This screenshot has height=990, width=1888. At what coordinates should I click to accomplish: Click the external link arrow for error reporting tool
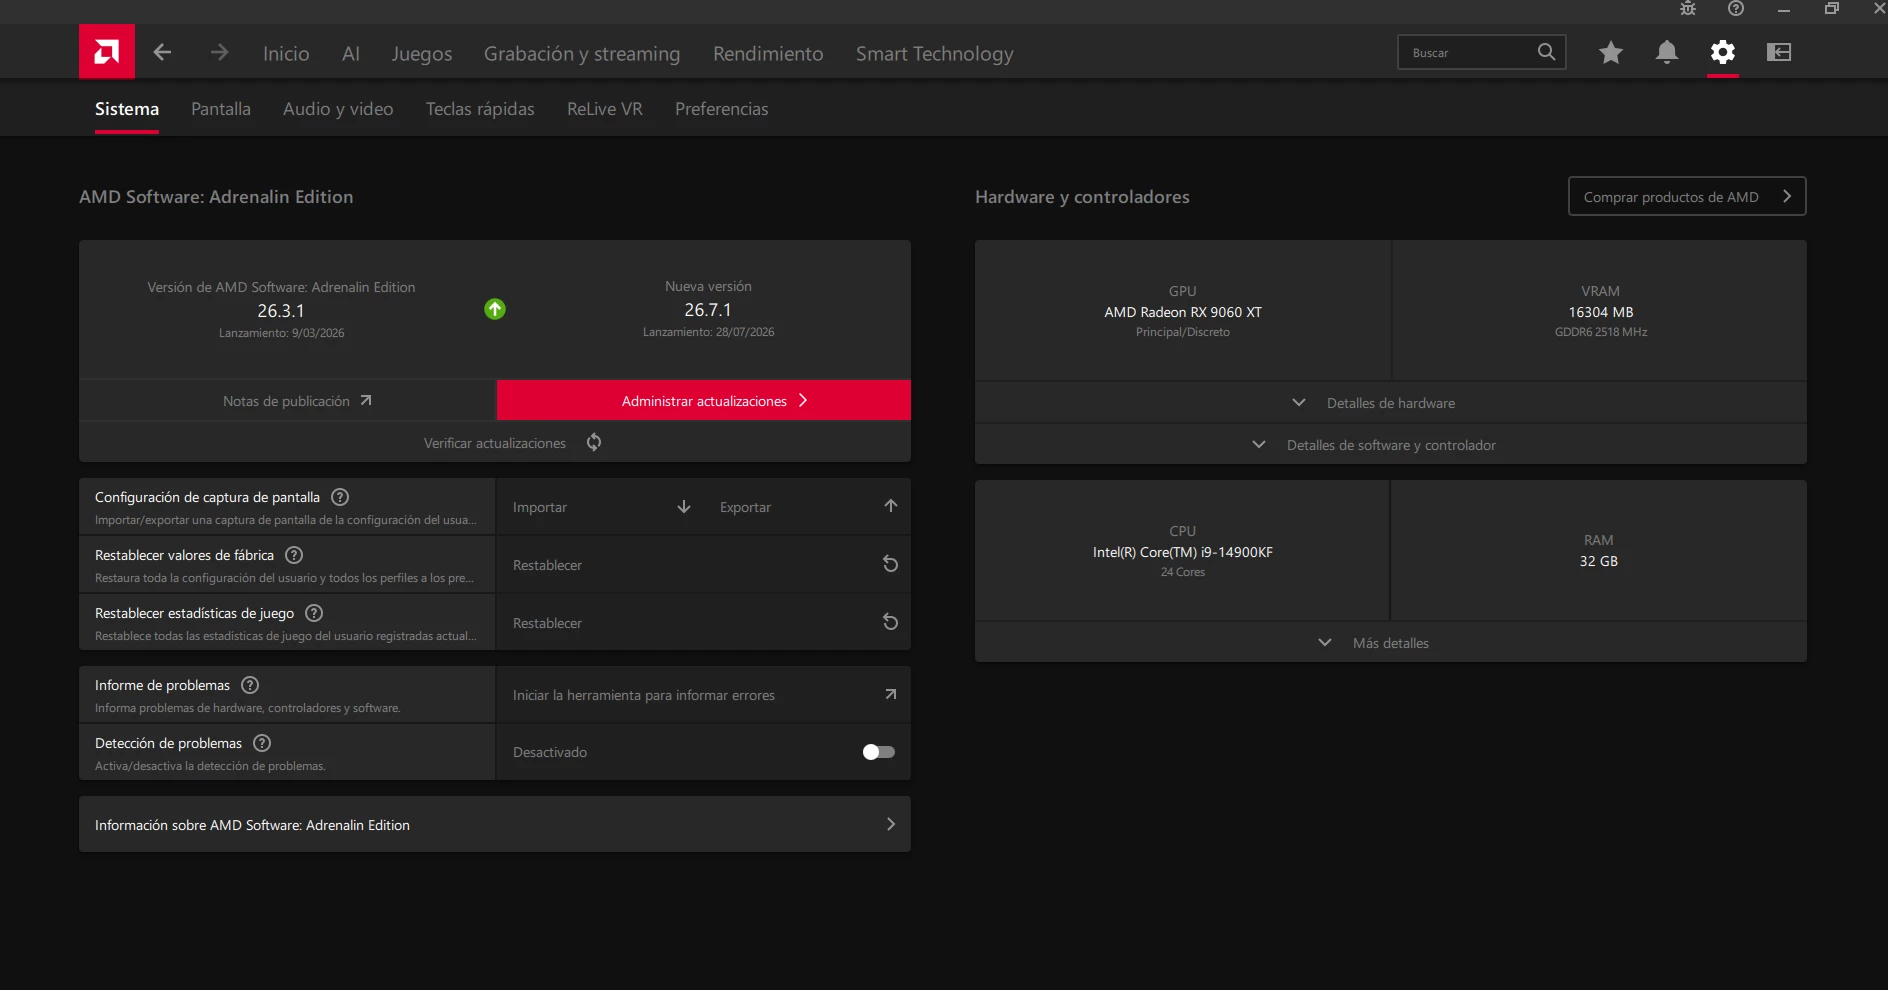click(x=891, y=694)
